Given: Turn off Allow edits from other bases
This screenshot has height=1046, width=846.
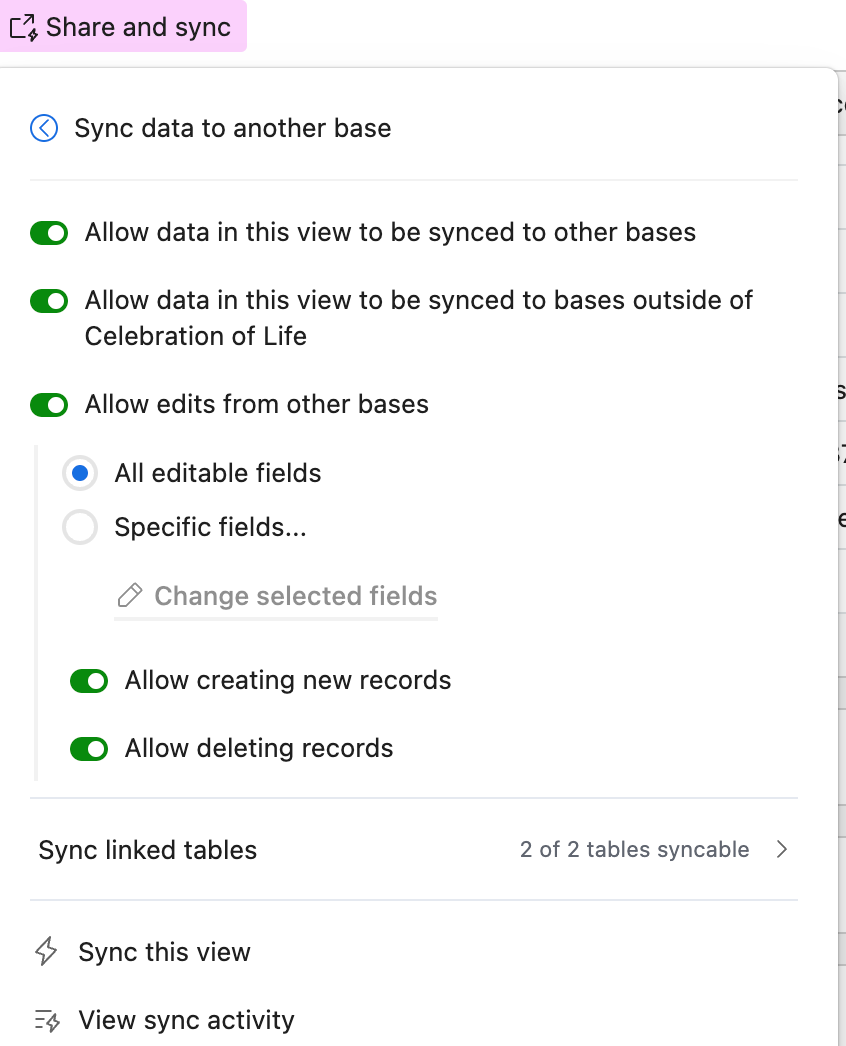Looking at the screenshot, I should [x=49, y=405].
